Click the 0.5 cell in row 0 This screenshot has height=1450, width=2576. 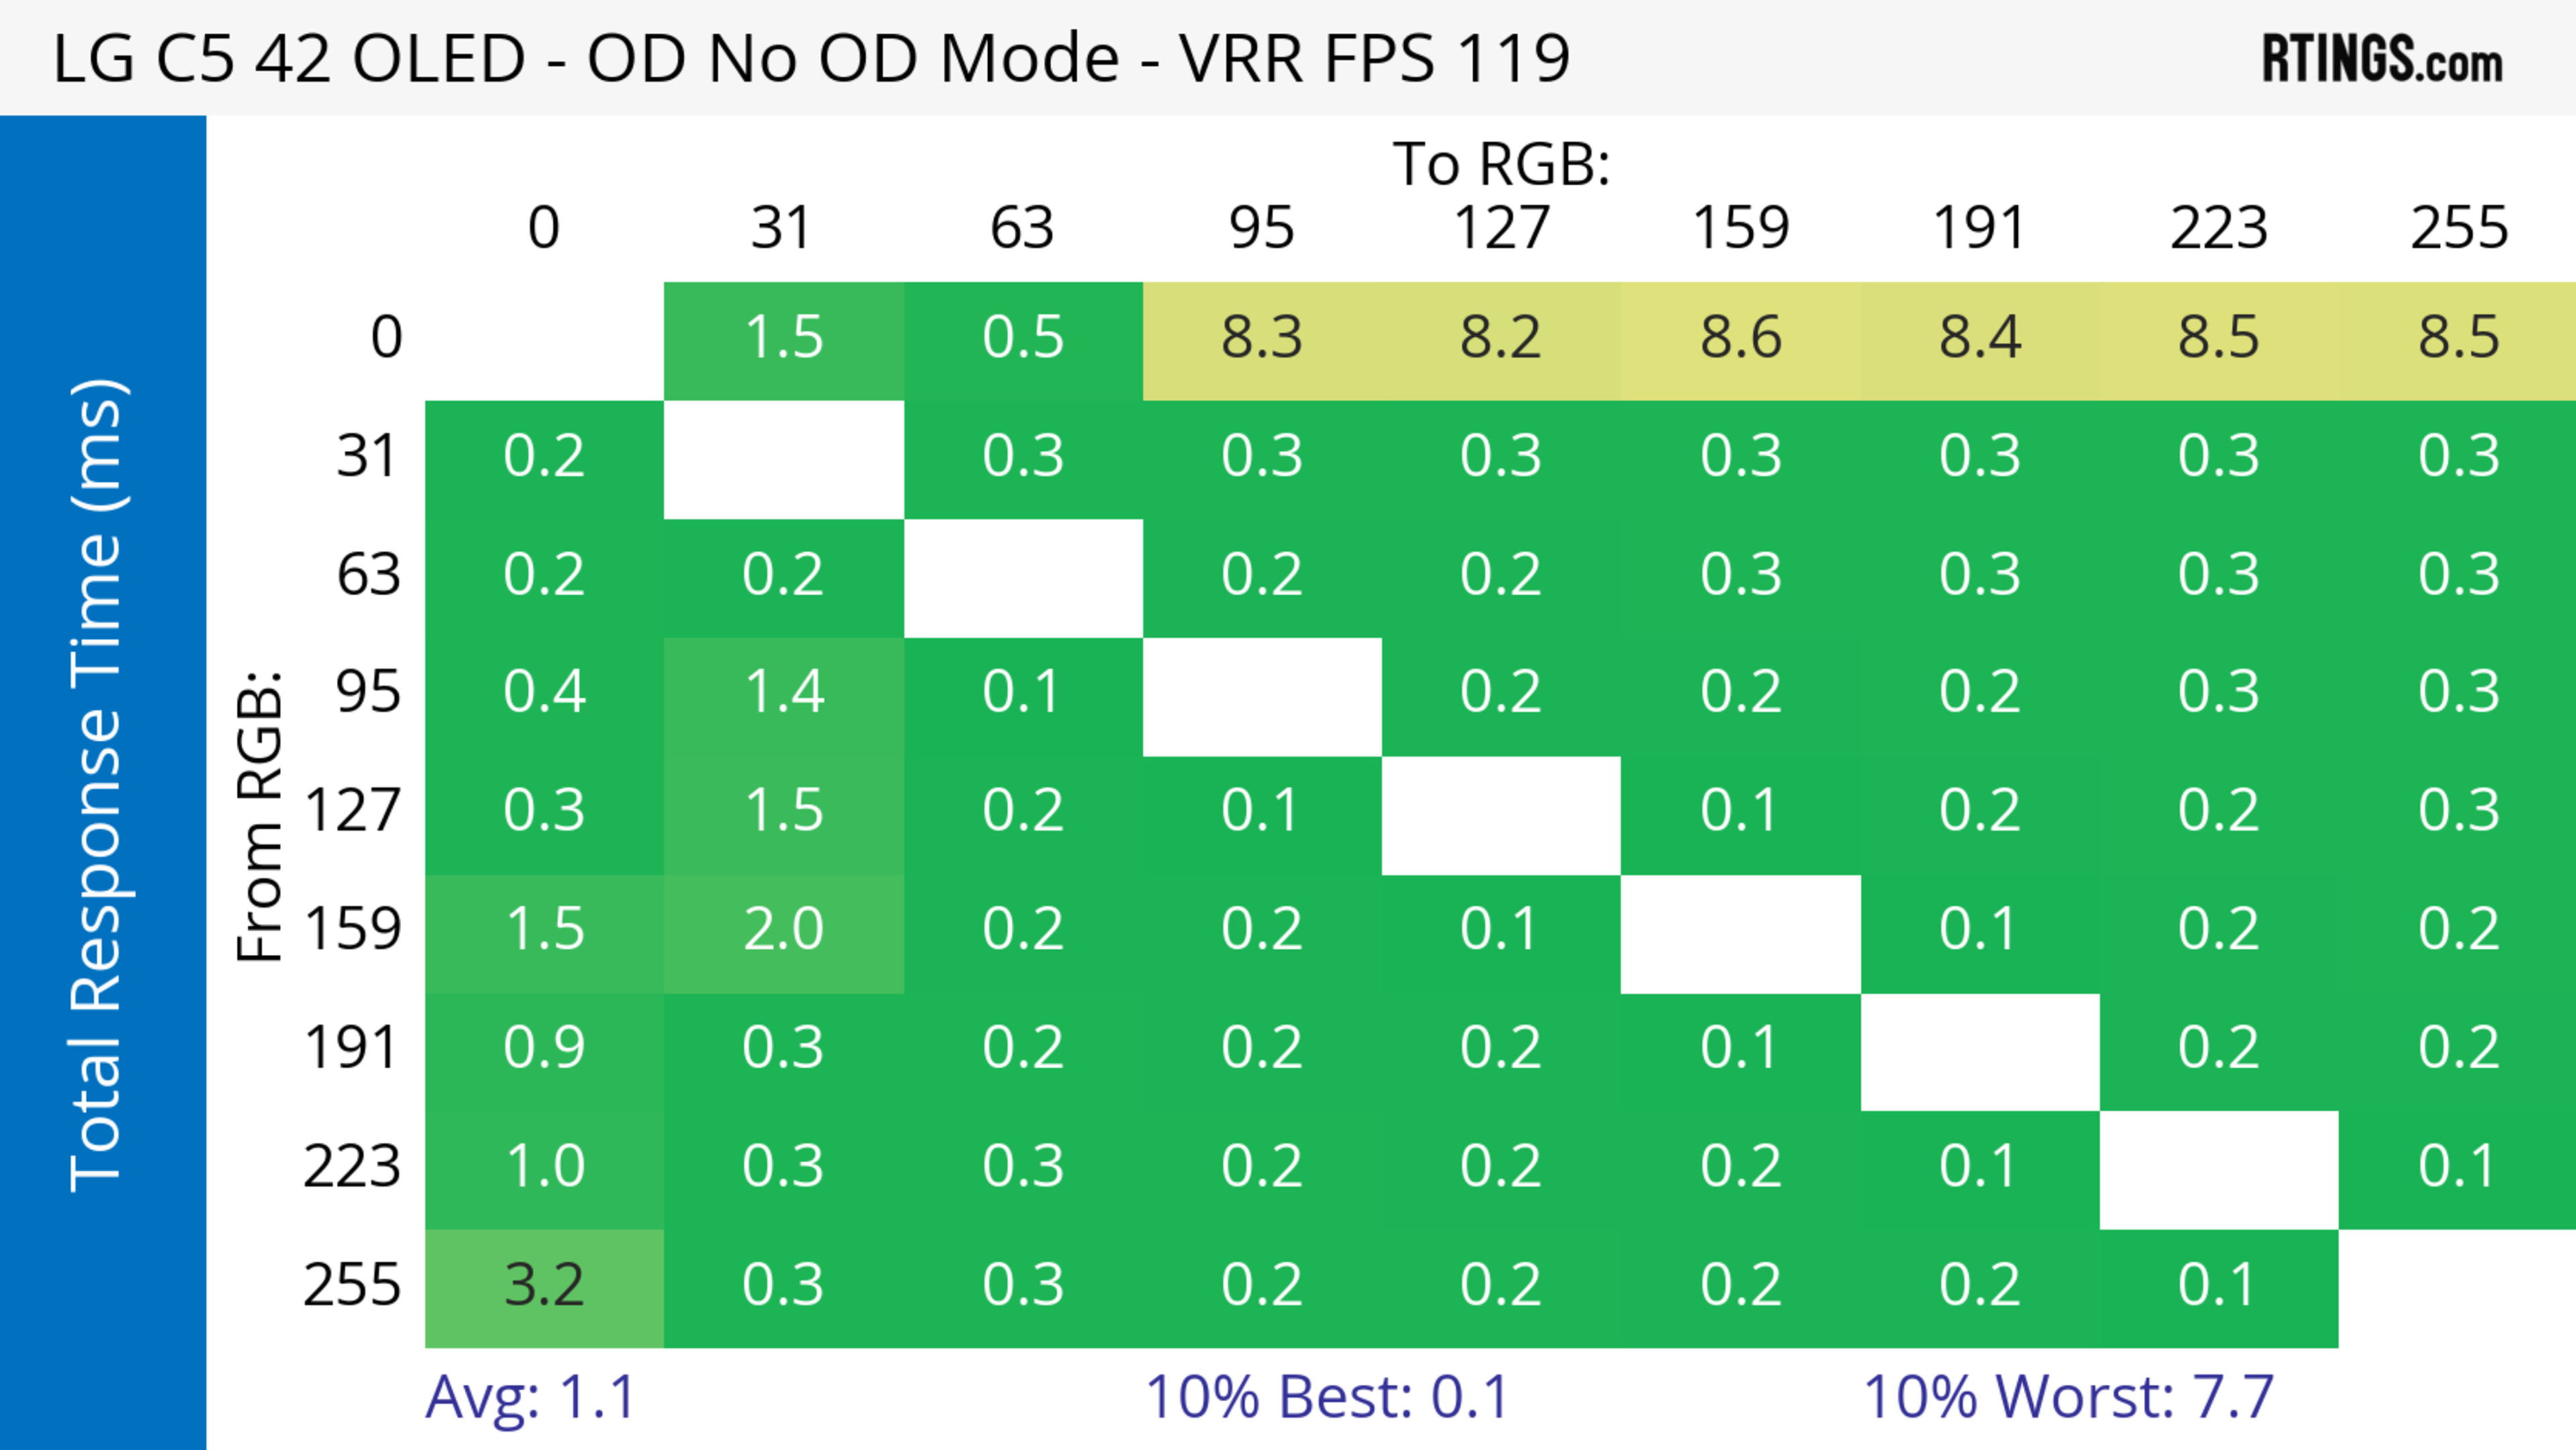pyautogui.click(x=1022, y=337)
